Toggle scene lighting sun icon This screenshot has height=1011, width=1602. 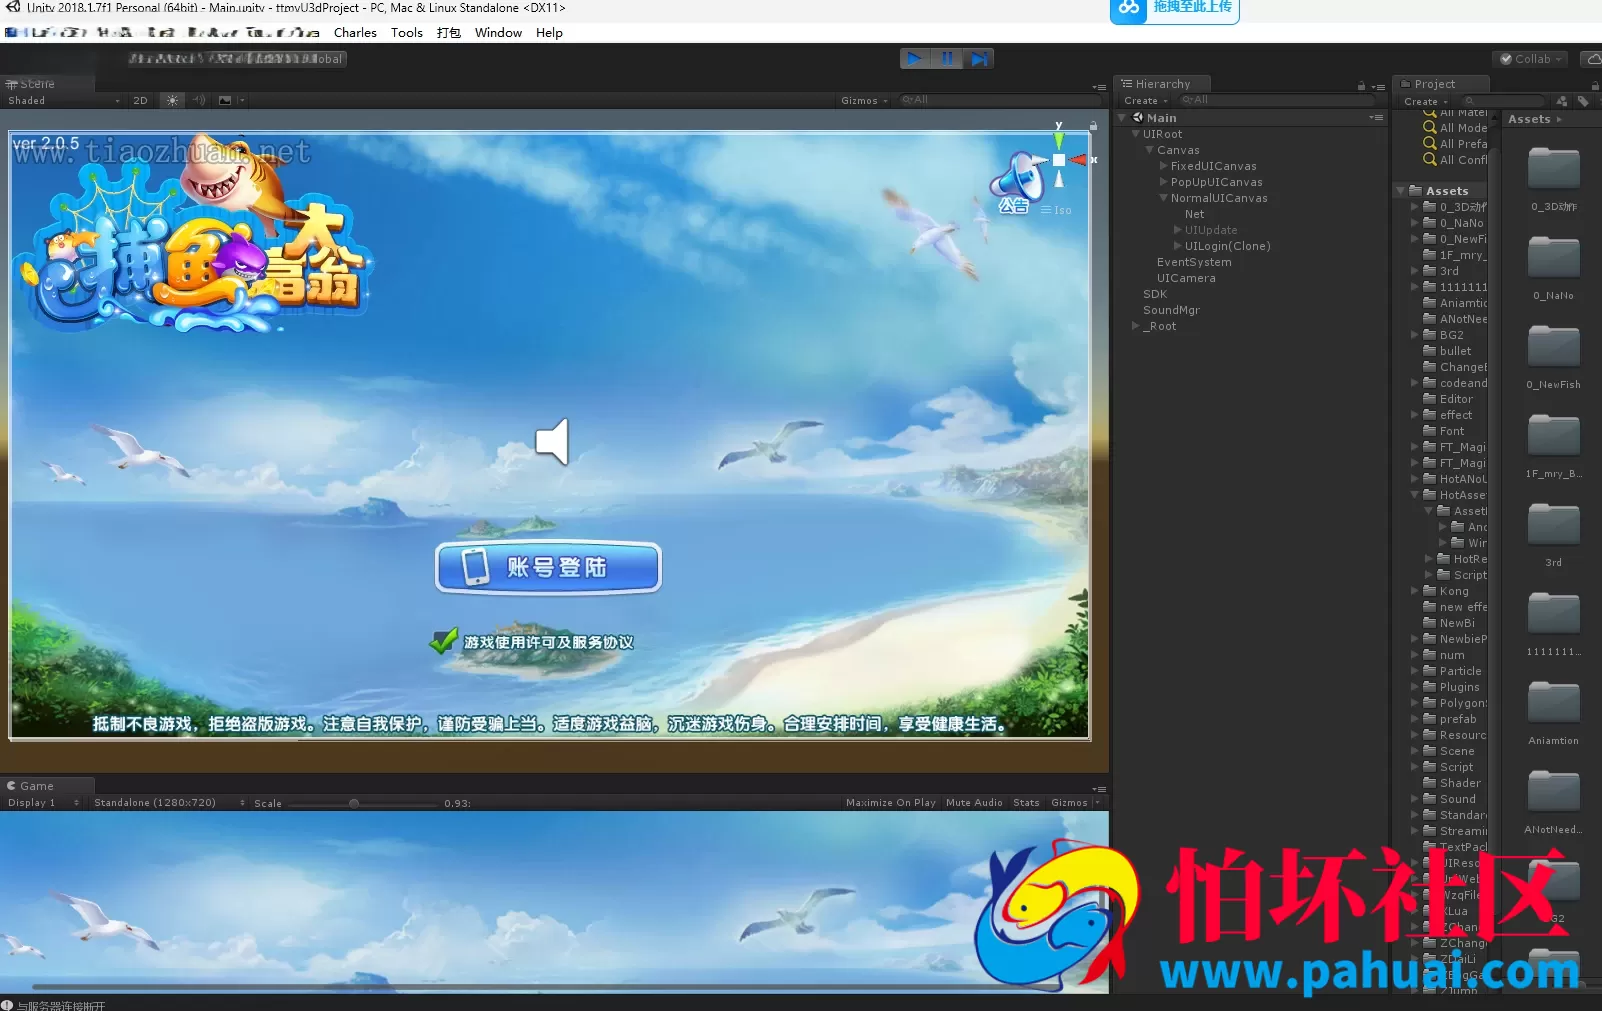pos(173,100)
